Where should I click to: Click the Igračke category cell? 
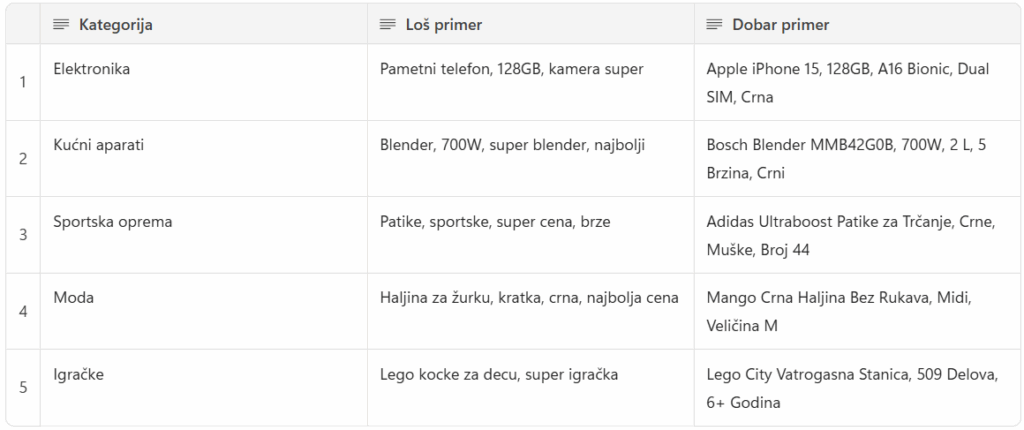pyautogui.click(x=204, y=388)
